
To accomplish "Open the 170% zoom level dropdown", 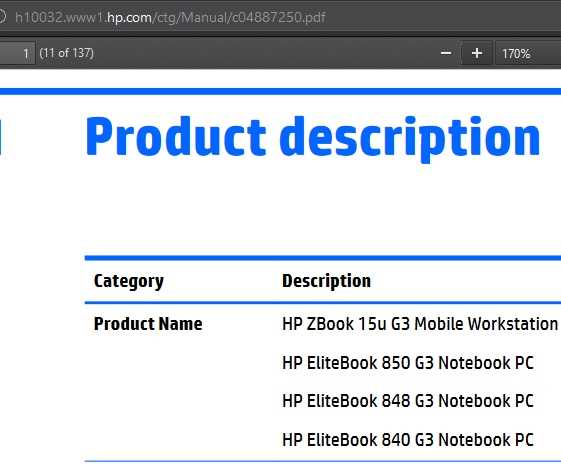I will [x=528, y=54].
